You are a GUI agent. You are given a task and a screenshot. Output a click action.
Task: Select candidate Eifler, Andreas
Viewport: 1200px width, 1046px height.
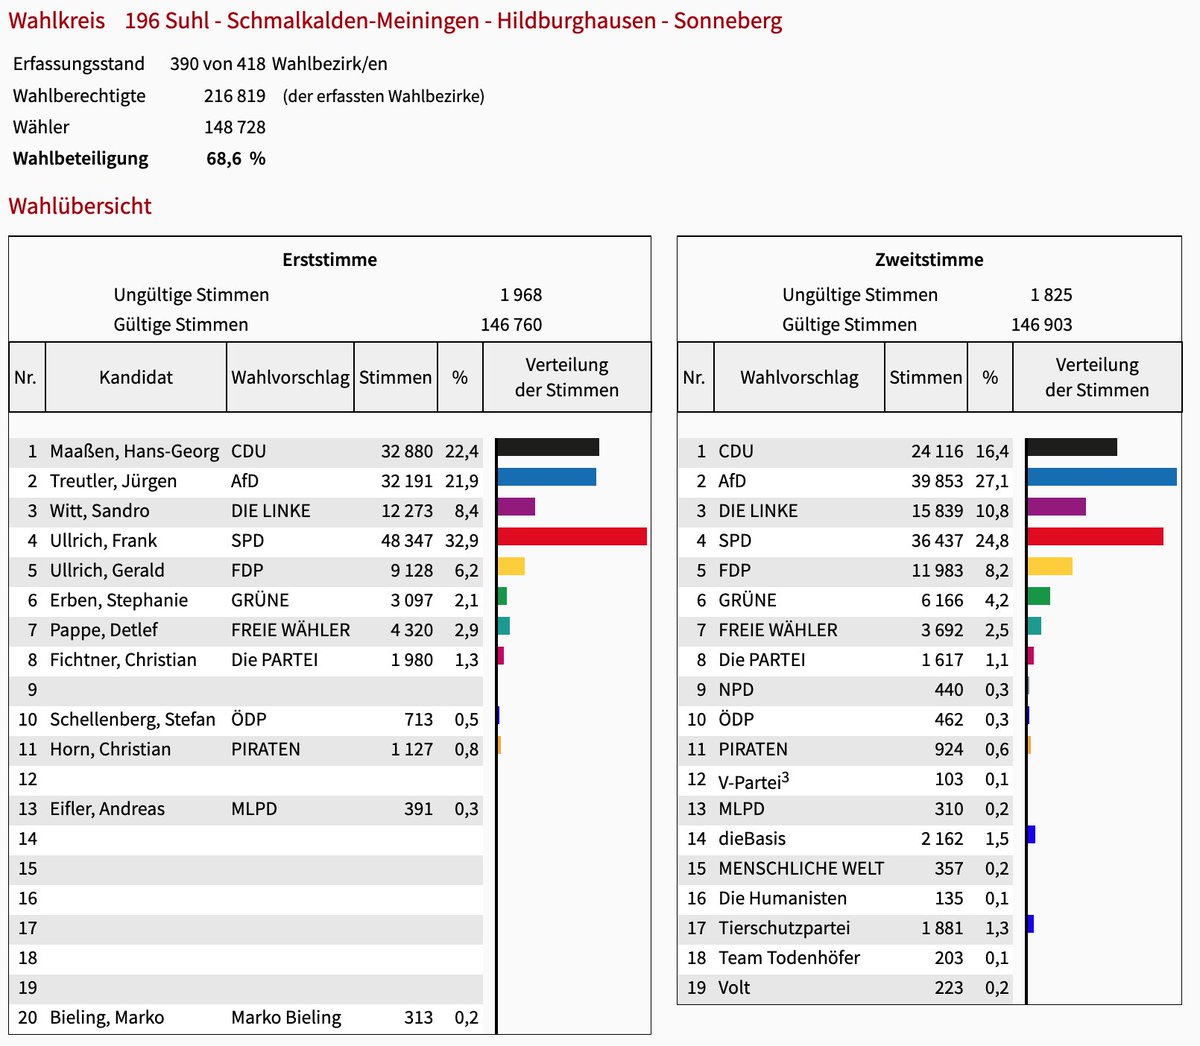(107, 809)
